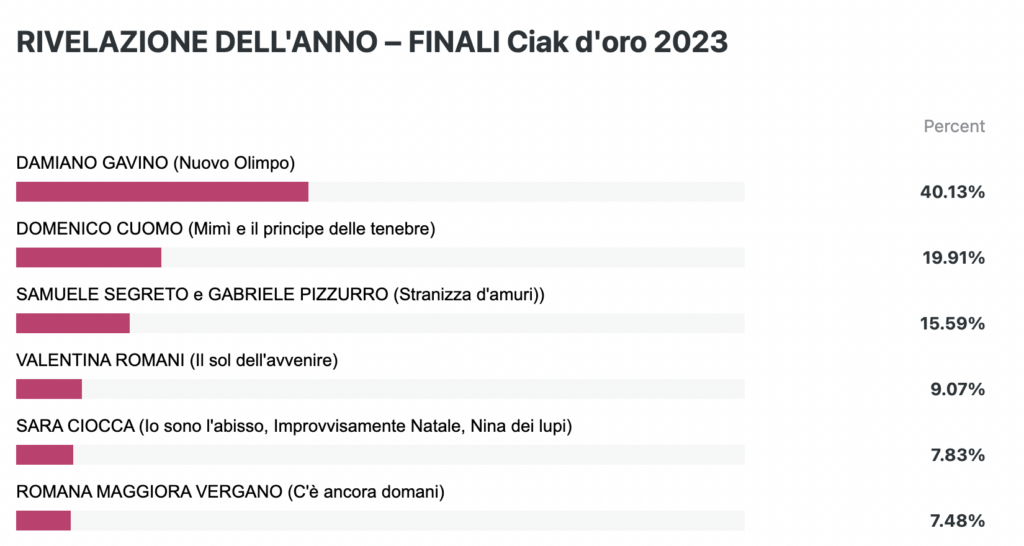Select the Stranizza d'amuri nominees label
1024x546 pixels.
coord(280,295)
